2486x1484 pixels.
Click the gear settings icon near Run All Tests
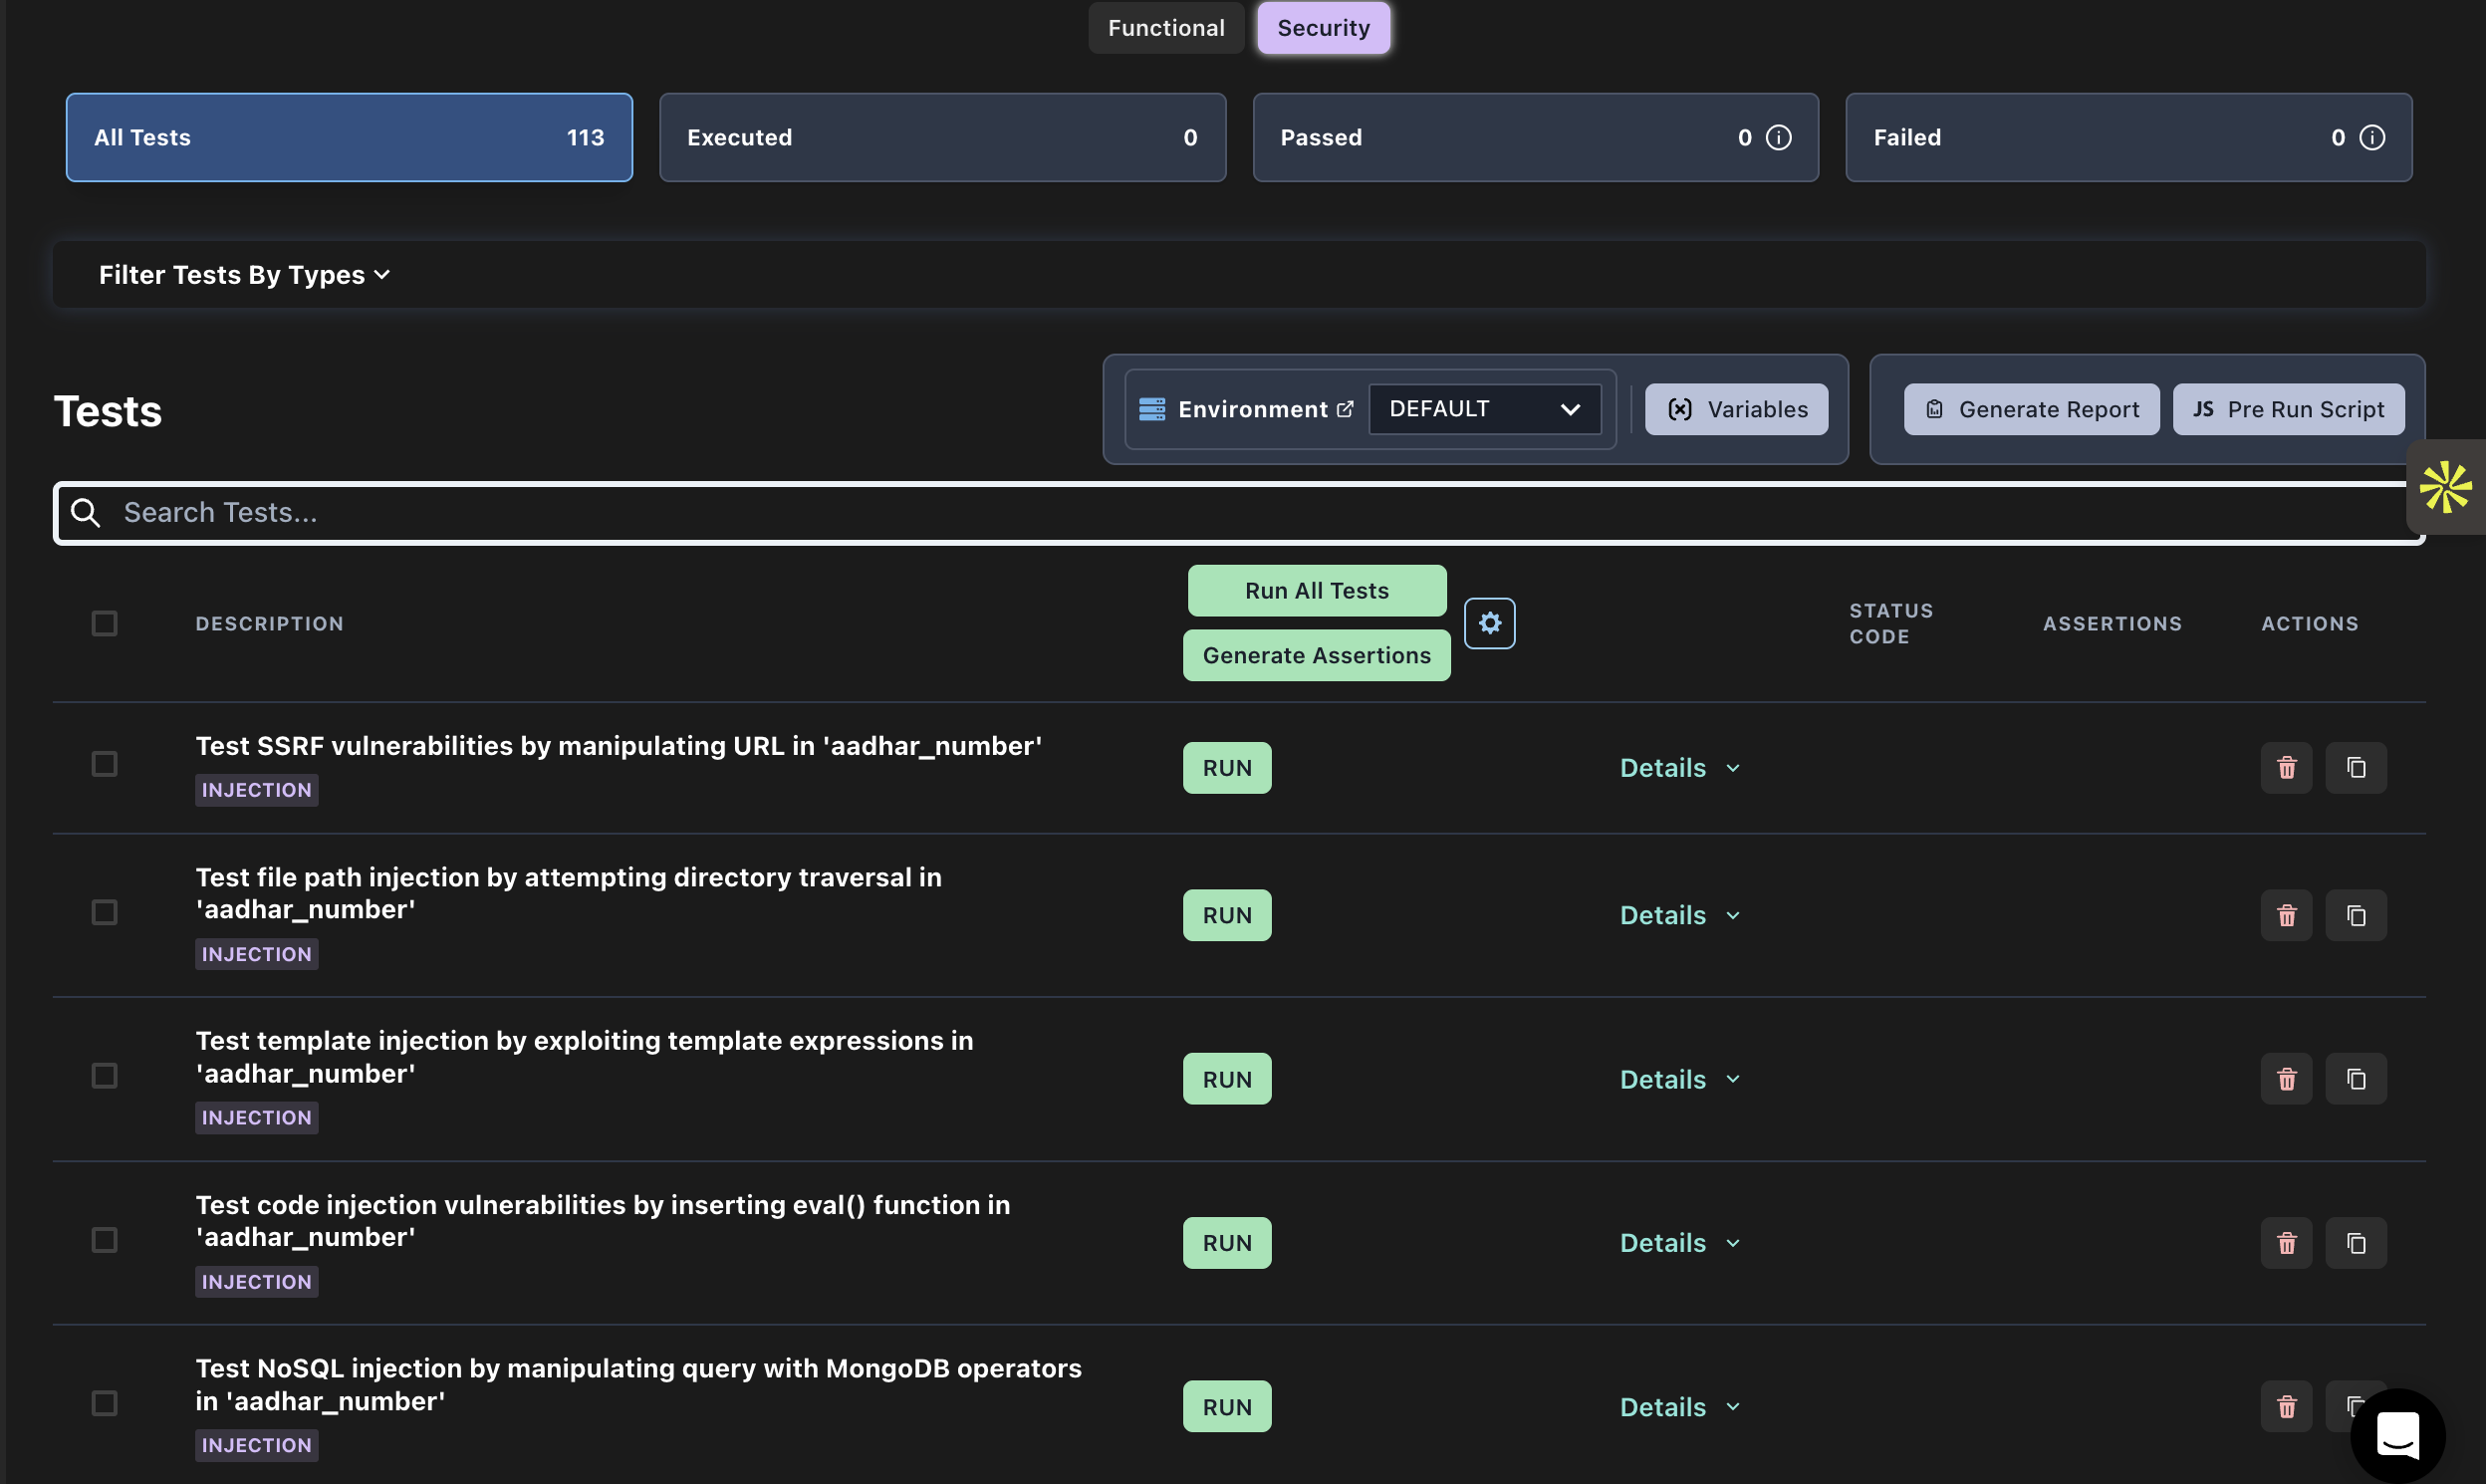(1489, 623)
